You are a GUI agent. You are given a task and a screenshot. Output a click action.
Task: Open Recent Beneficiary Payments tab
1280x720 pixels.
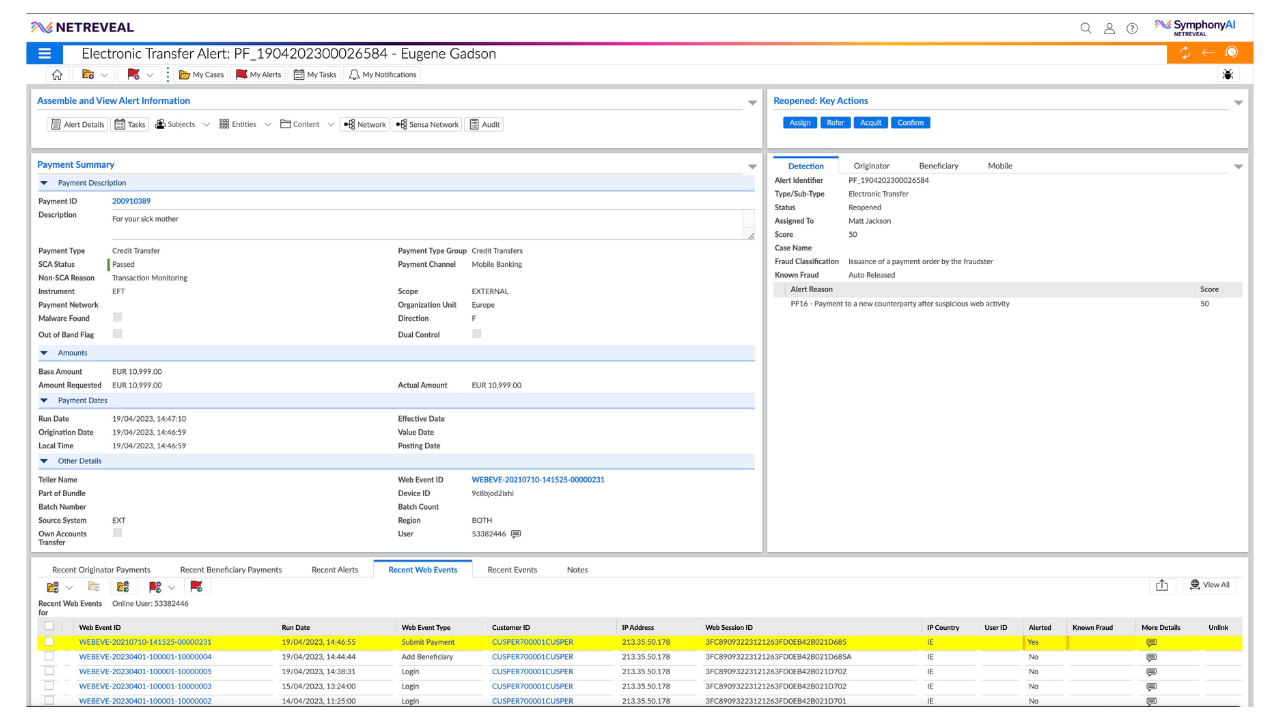click(231, 570)
